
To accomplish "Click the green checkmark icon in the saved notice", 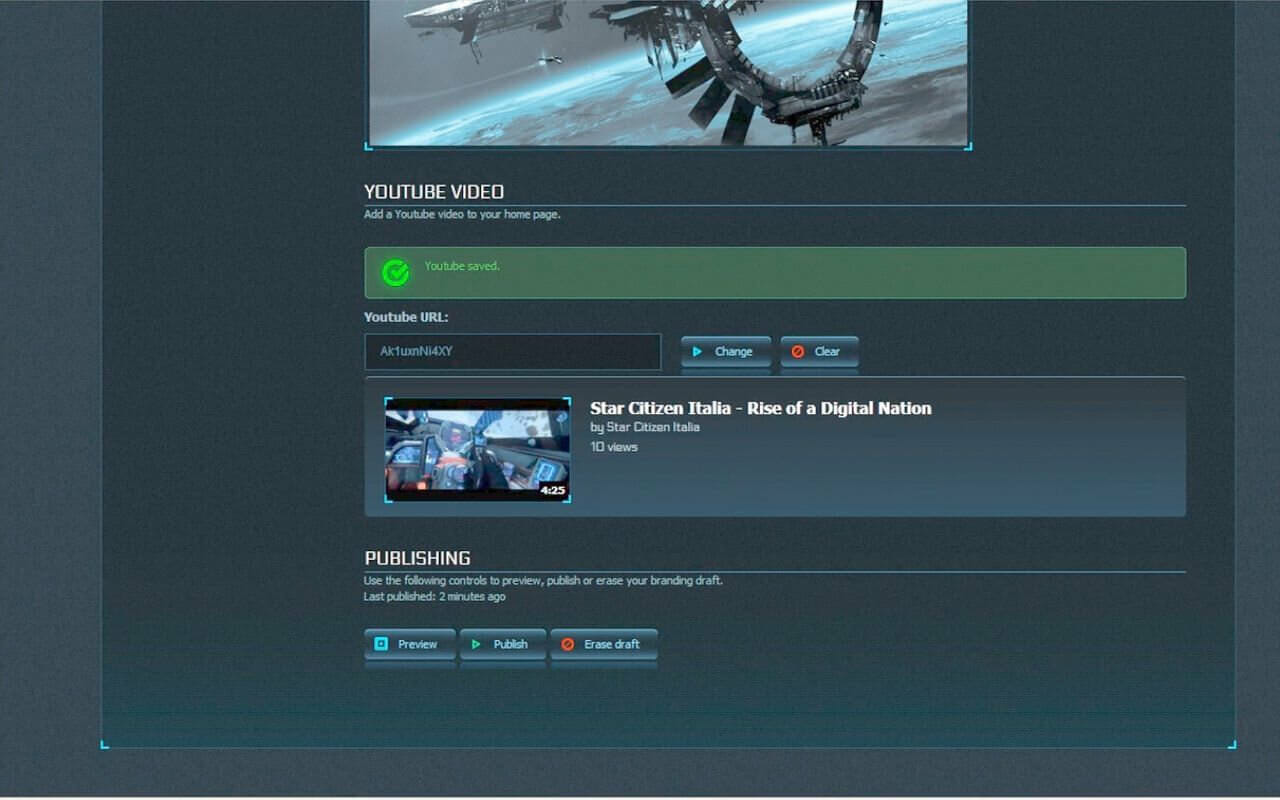I will (396, 272).
